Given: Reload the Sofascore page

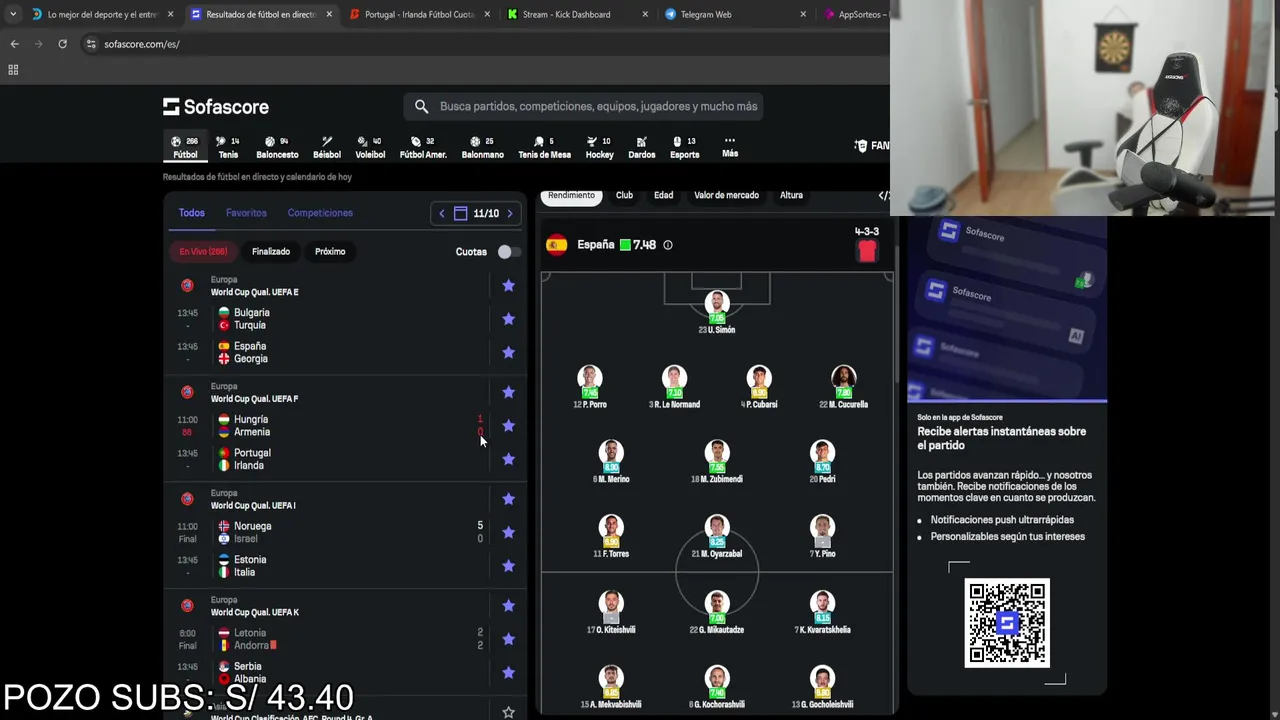Looking at the screenshot, I should tap(62, 44).
